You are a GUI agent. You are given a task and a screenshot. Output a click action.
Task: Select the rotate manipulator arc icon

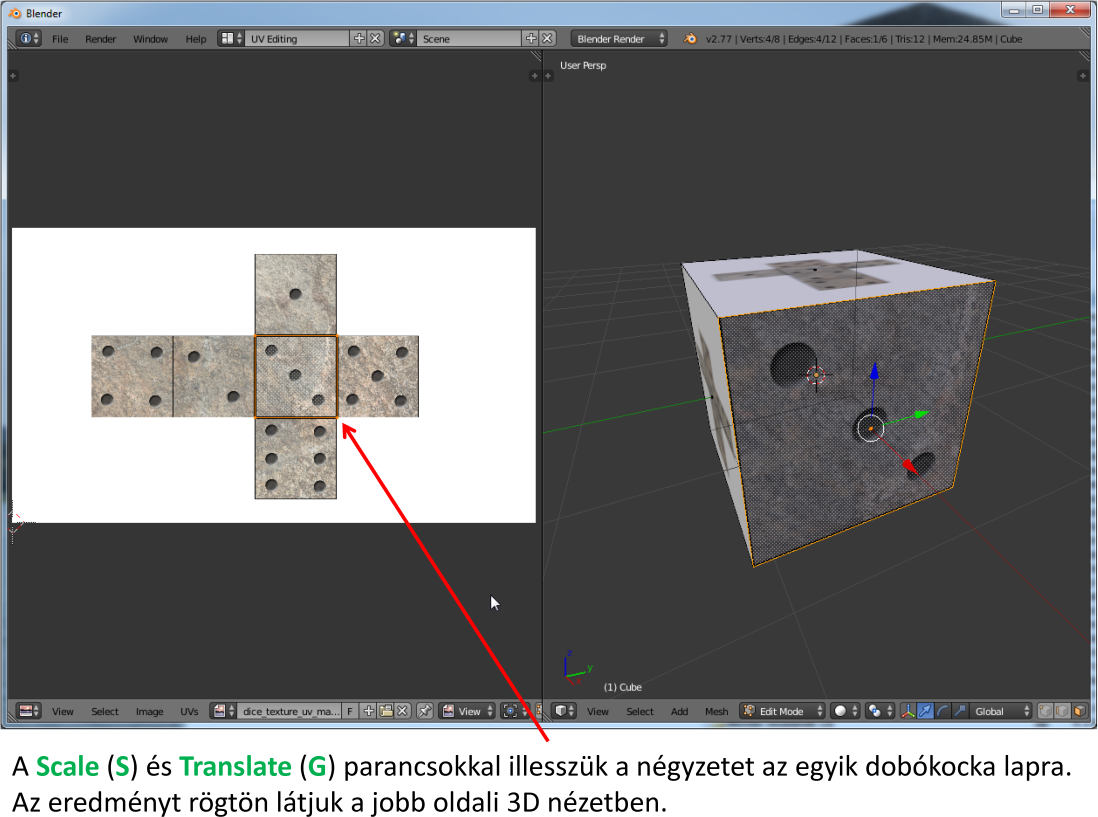click(942, 711)
